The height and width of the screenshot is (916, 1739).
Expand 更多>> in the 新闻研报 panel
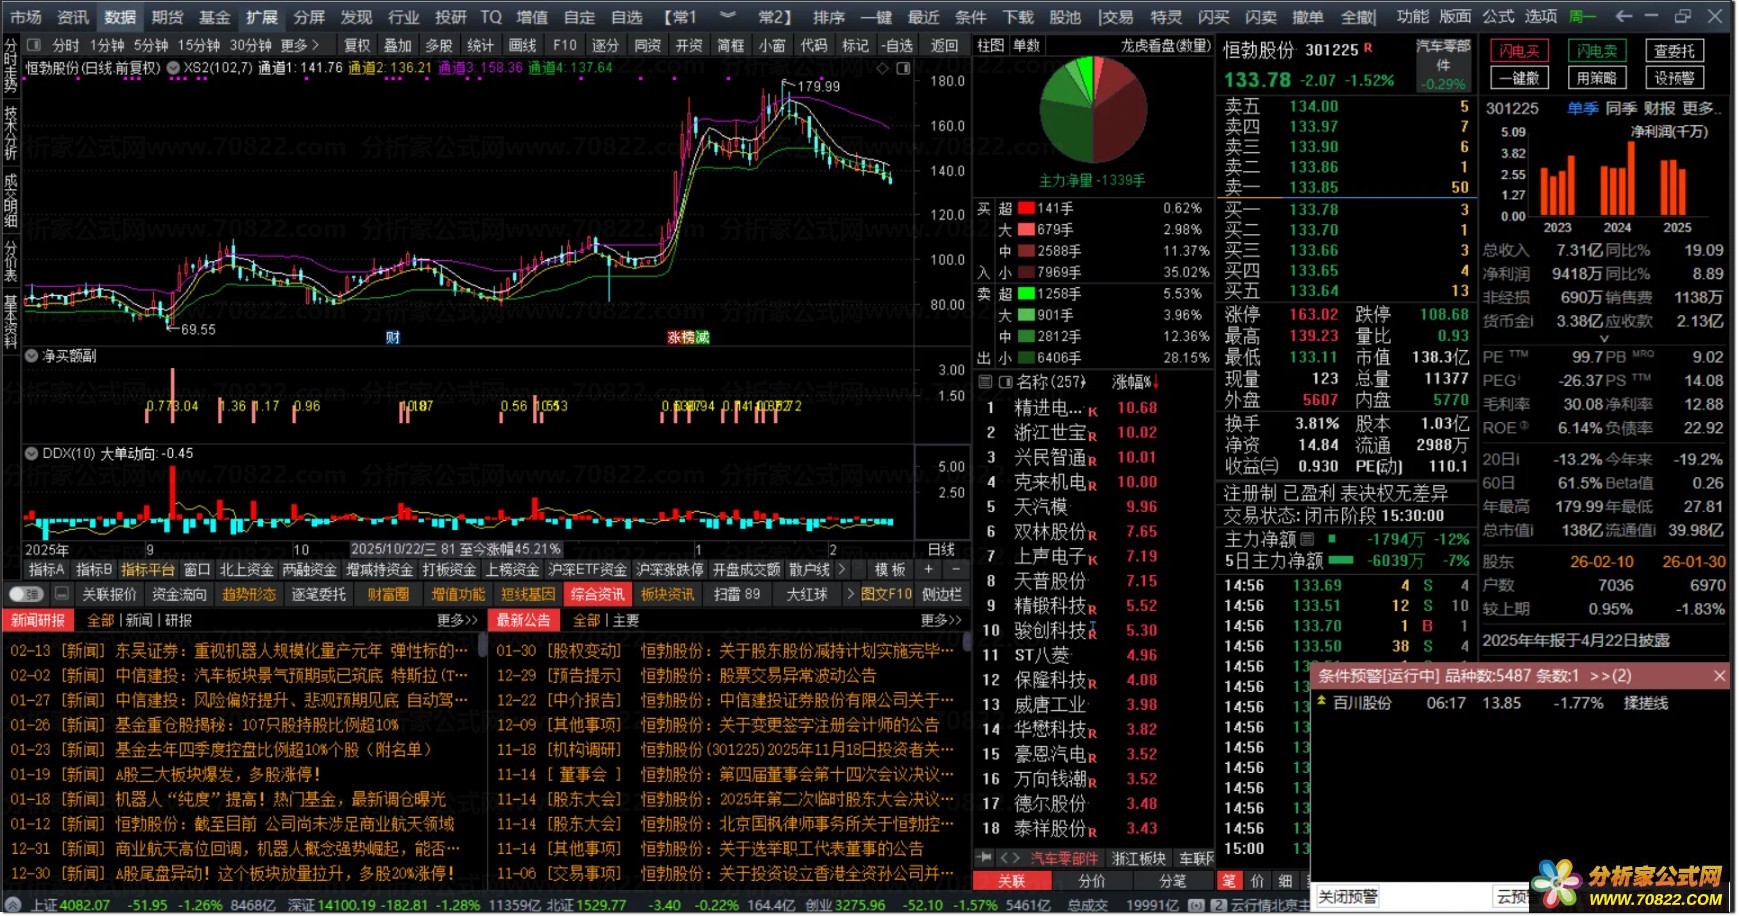coord(458,620)
